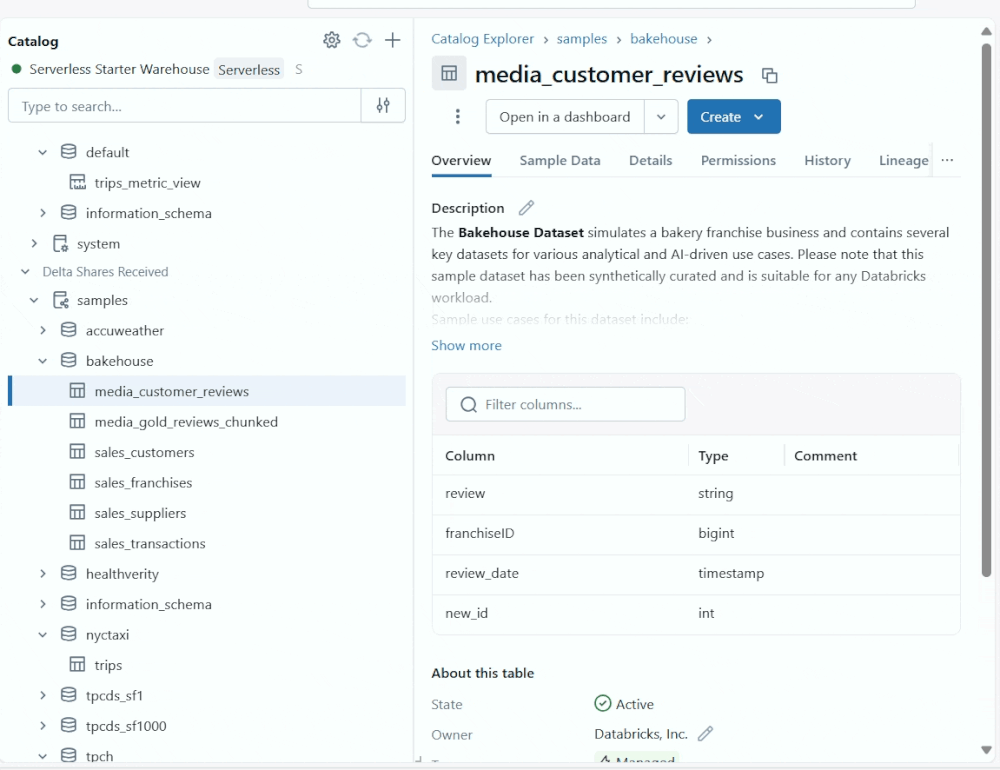1000x770 pixels.
Task: Open the Create dropdown button
Action: 733,117
